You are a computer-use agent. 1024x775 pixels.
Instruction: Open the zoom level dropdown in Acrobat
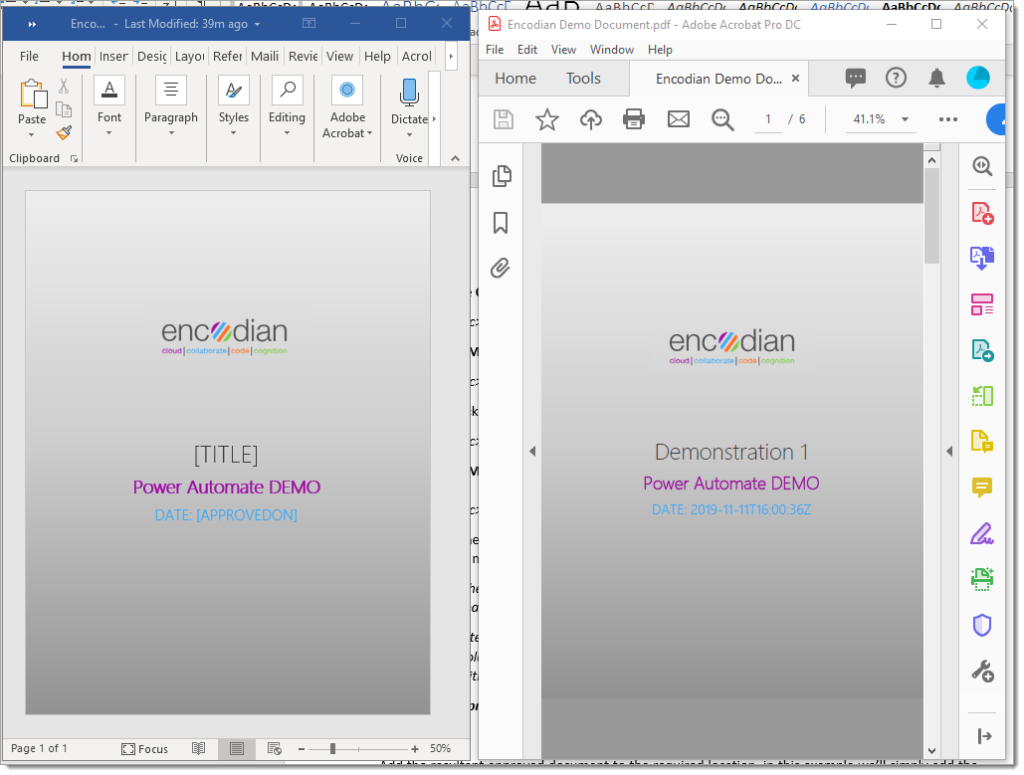(x=905, y=119)
